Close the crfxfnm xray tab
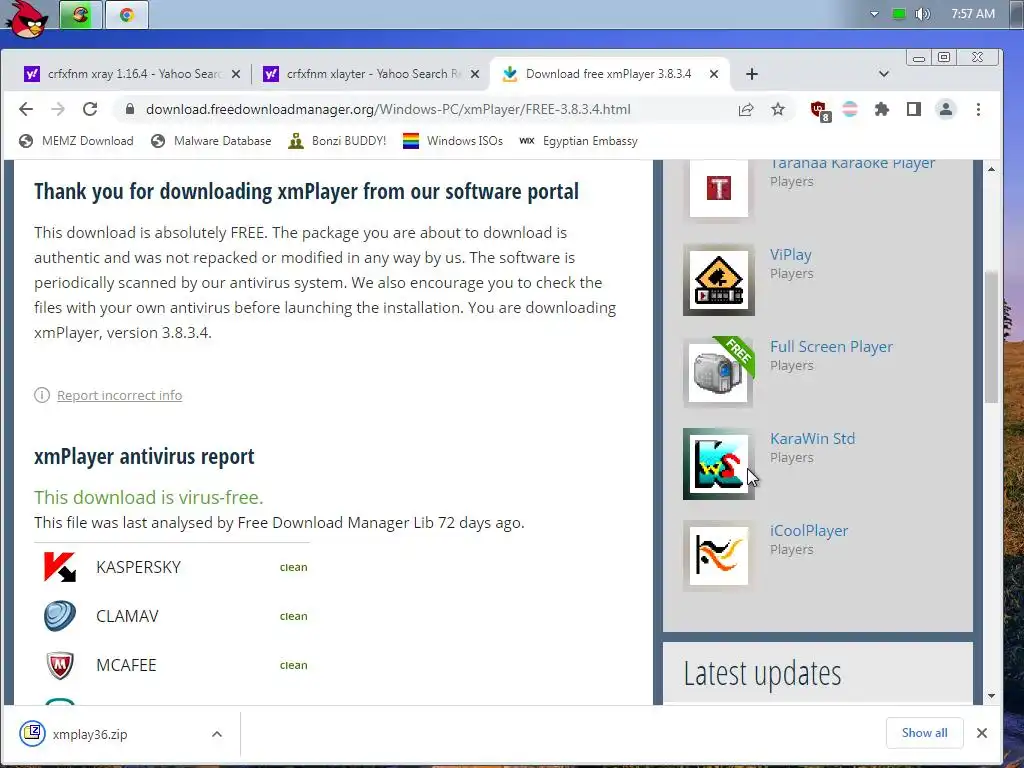The width and height of the screenshot is (1024, 768). tap(236, 74)
